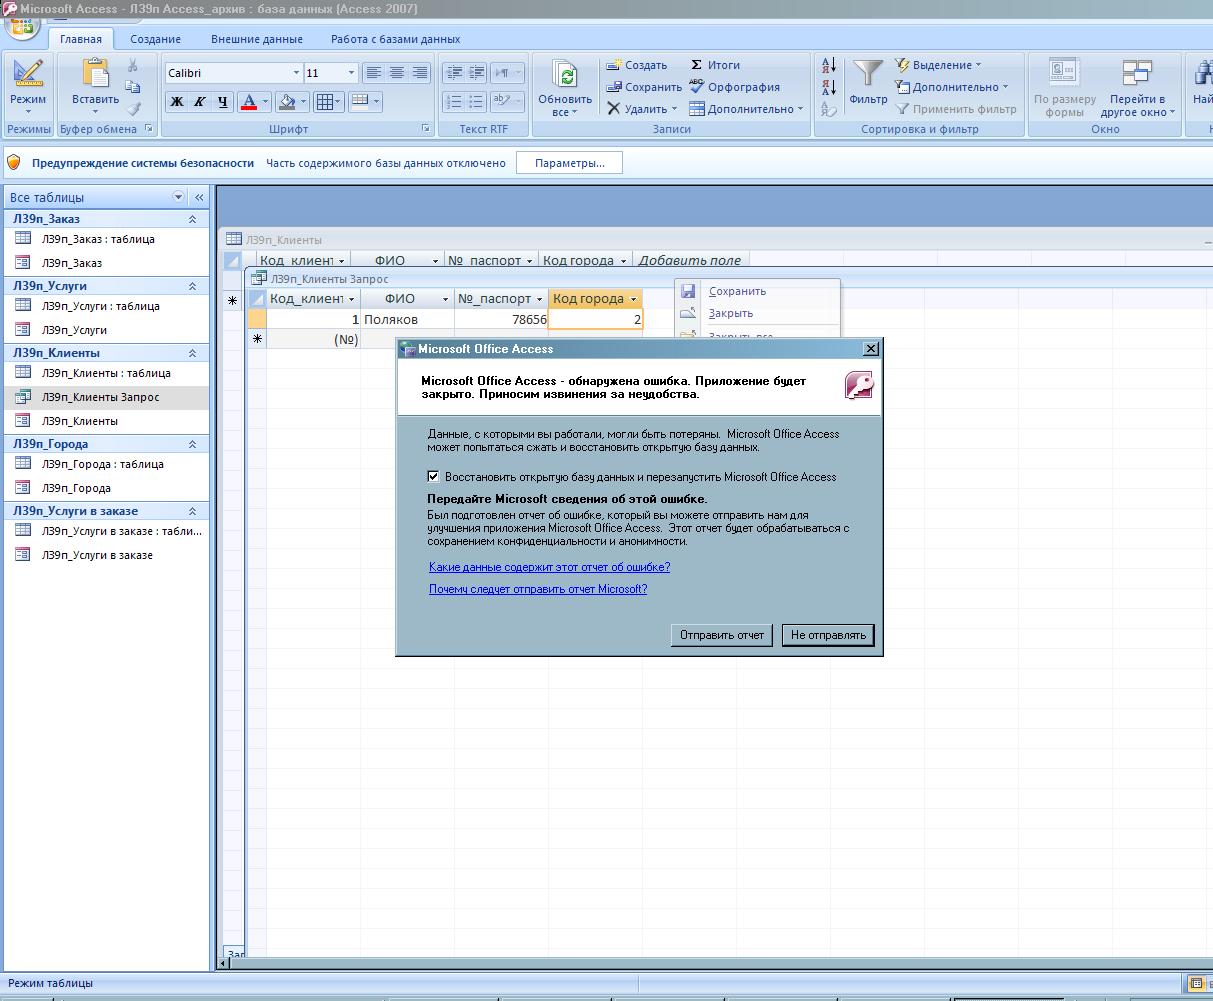The height and width of the screenshot is (1001, 1213).
Task: Select the Главная ribbon tab
Action: 81,39
